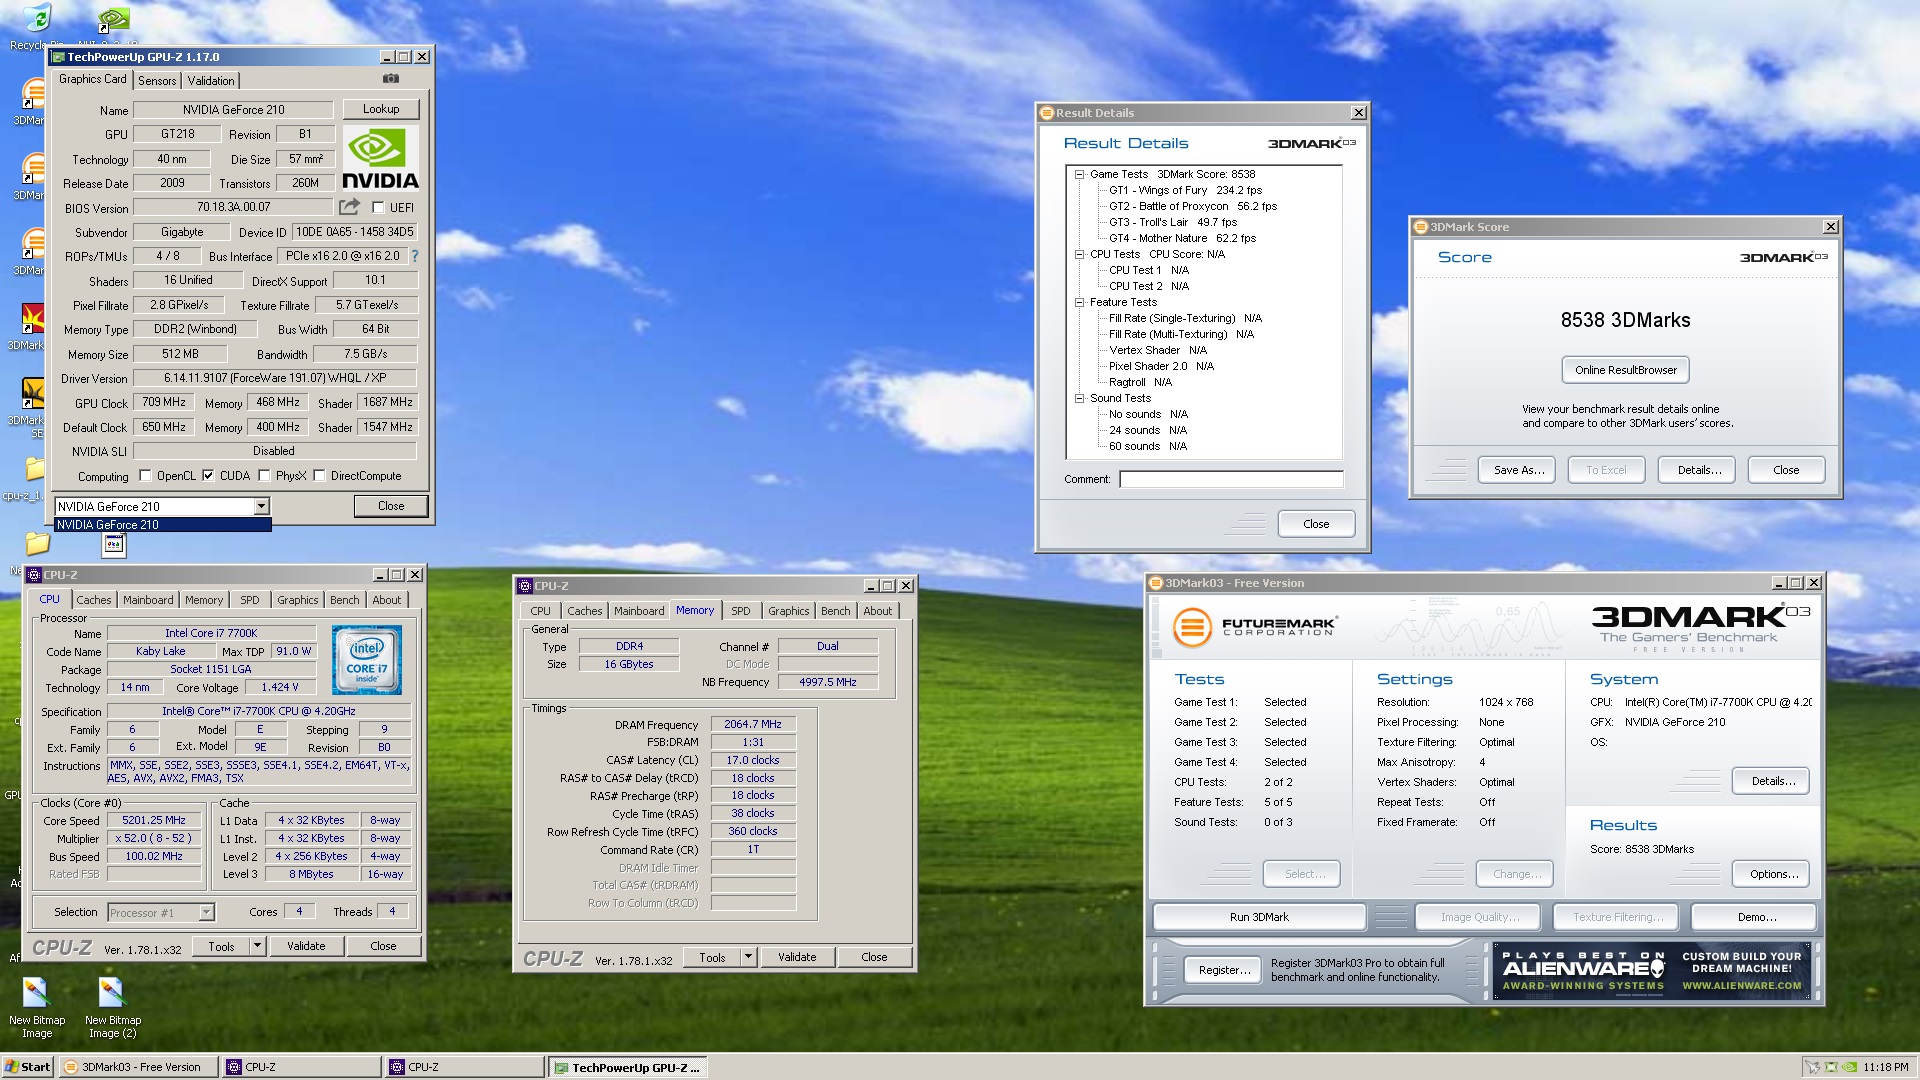The width and height of the screenshot is (1920, 1080).
Task: Toggle the PhysX checkbox
Action: pyautogui.click(x=264, y=476)
